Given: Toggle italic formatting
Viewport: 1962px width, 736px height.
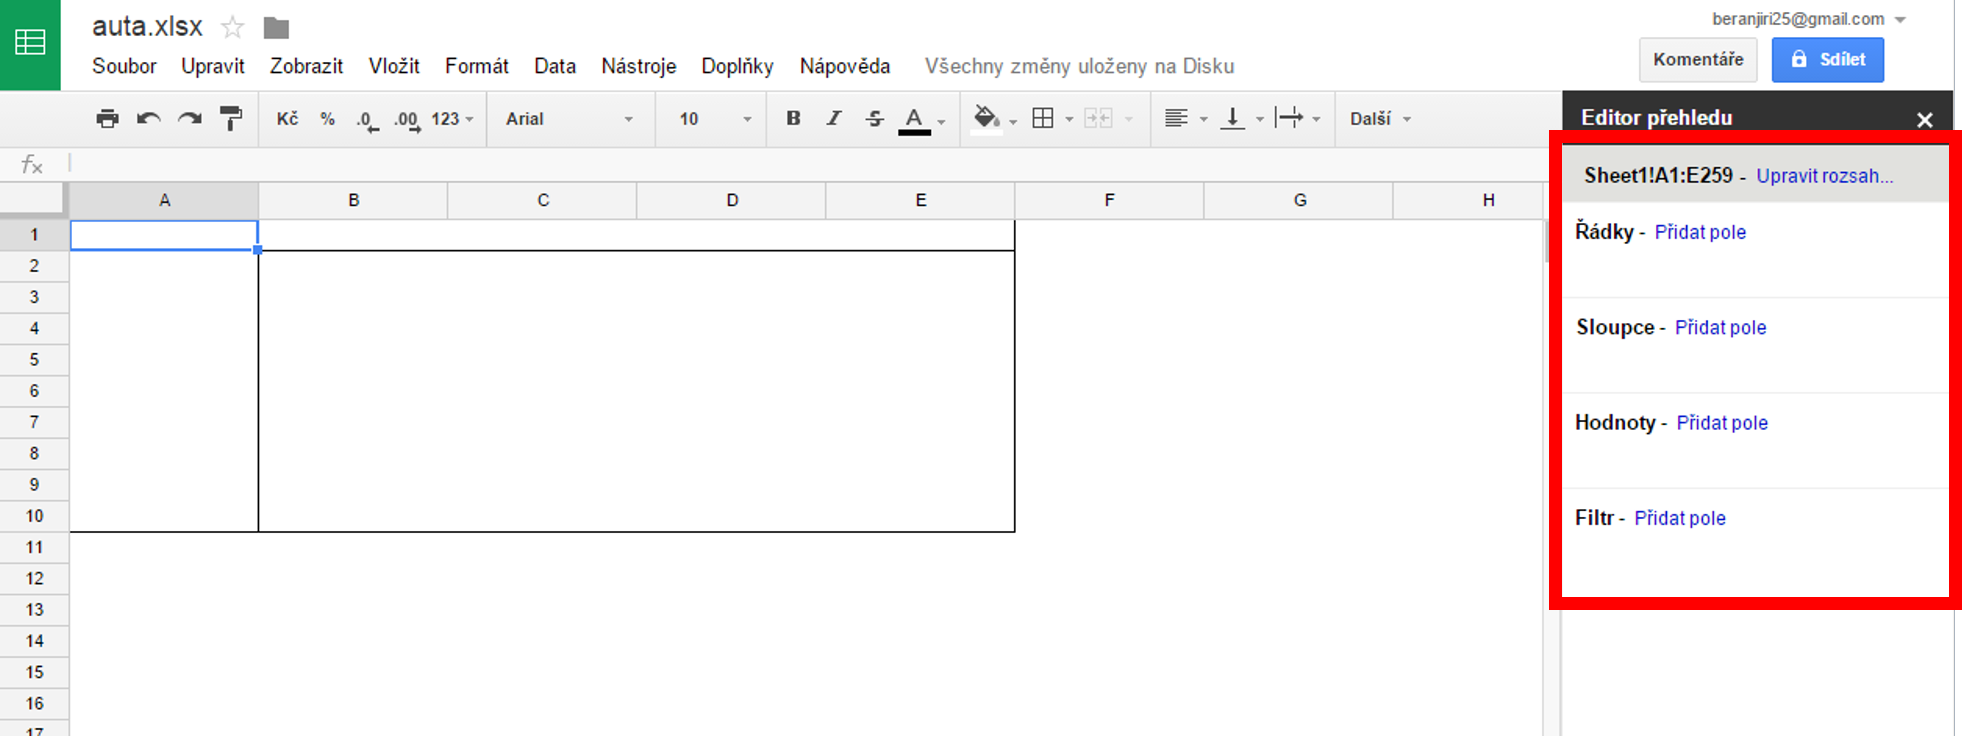Looking at the screenshot, I should coord(833,118).
